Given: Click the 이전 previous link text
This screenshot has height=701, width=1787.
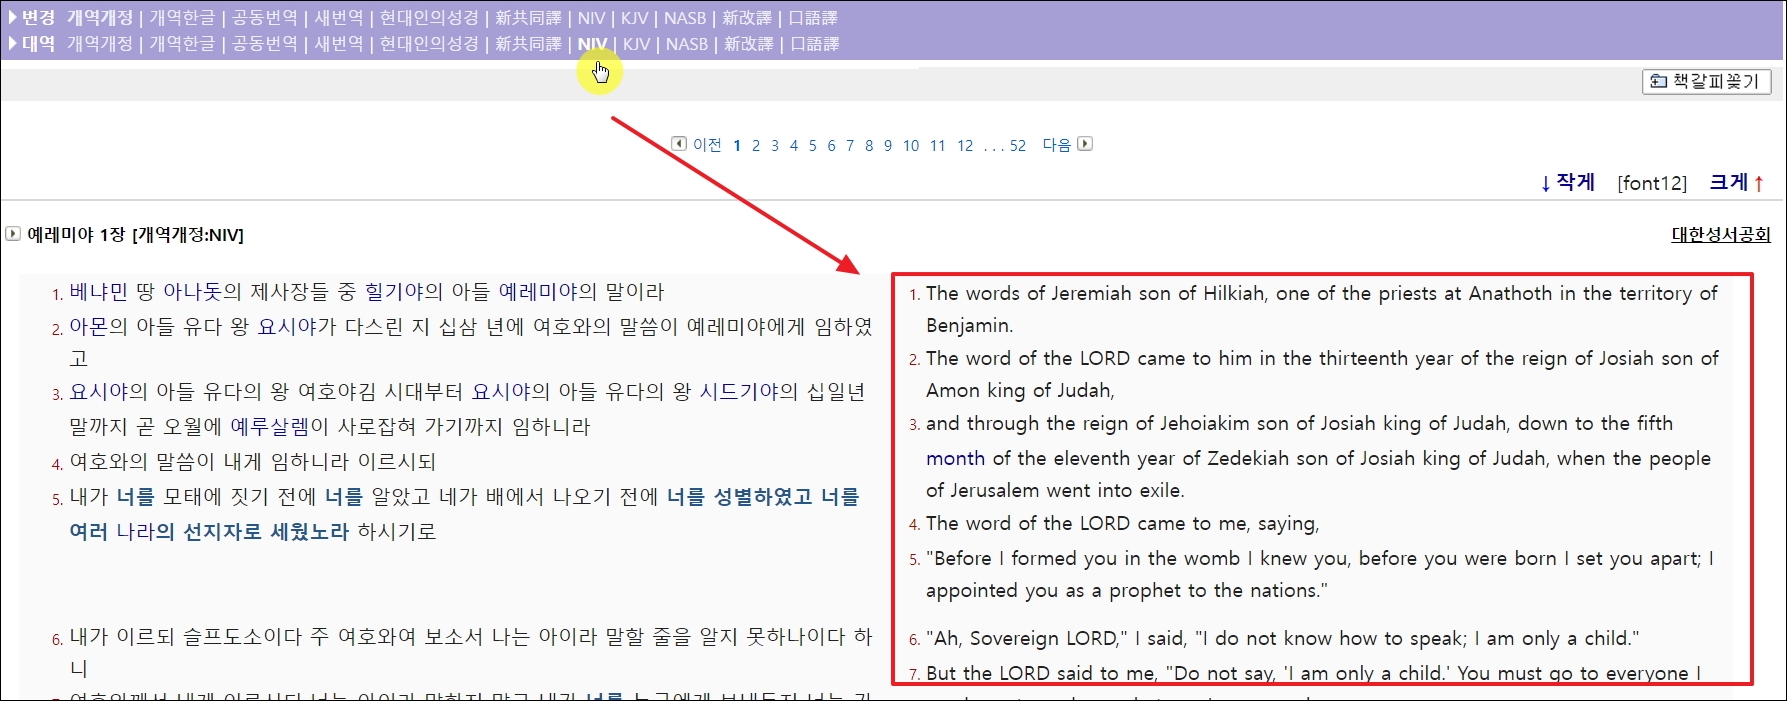Looking at the screenshot, I should click(707, 145).
